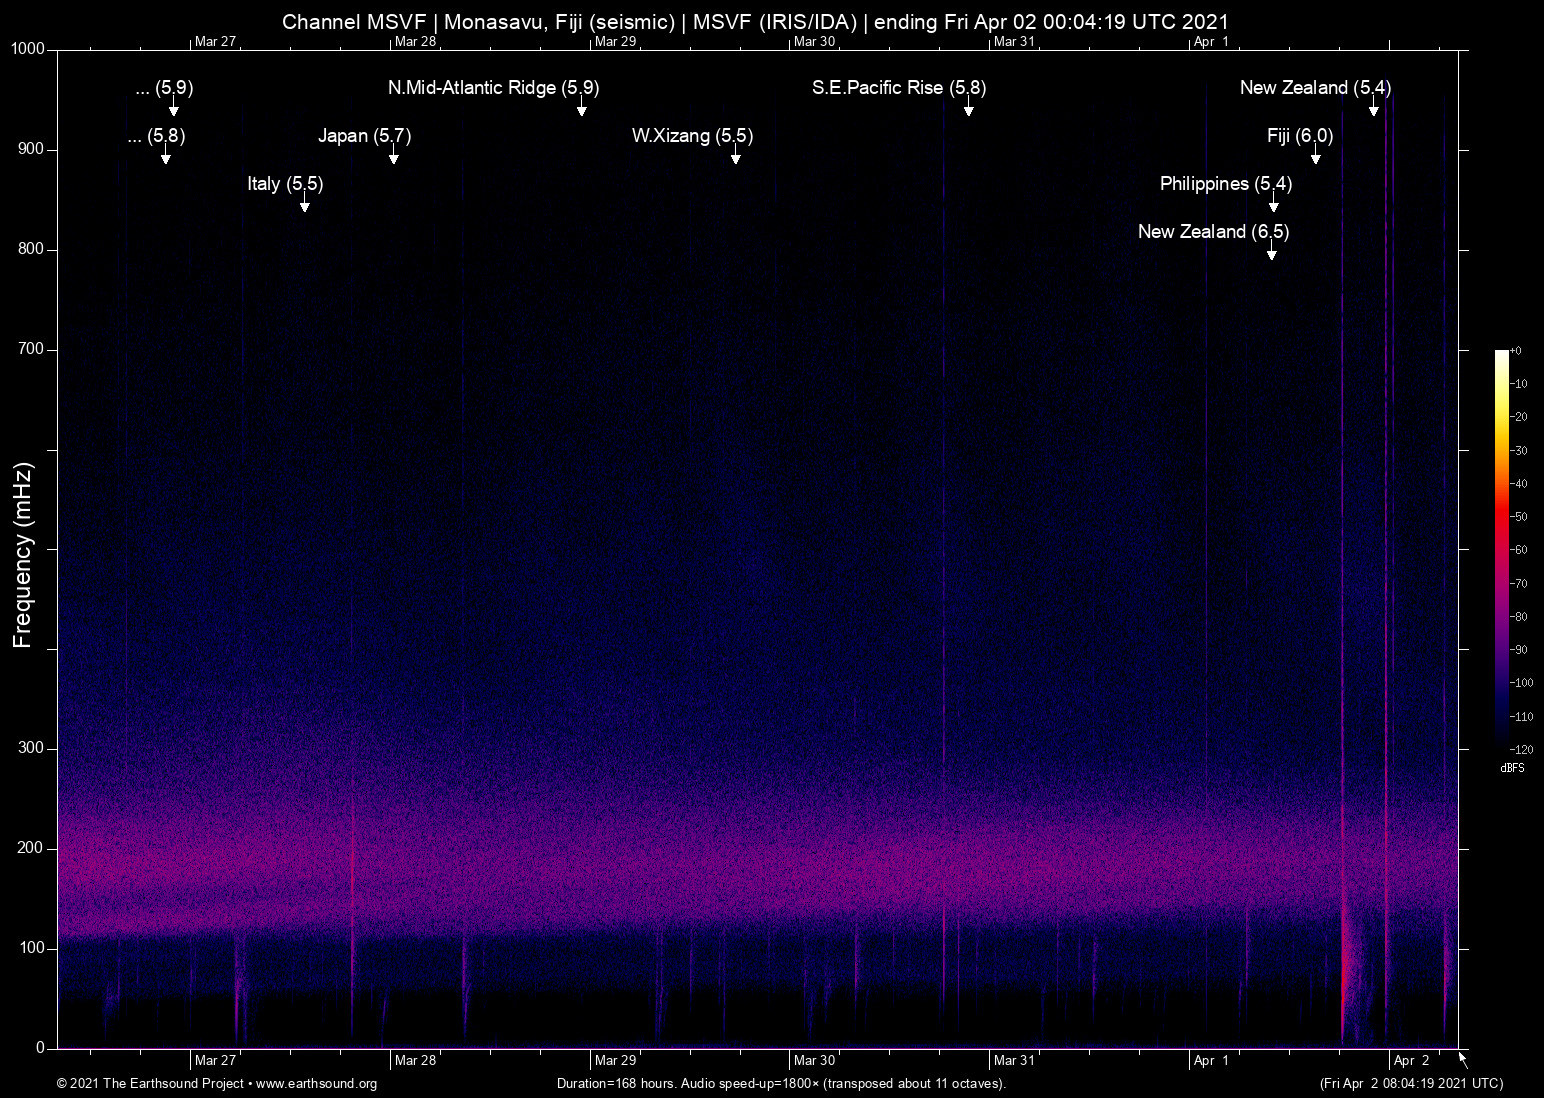Select the Italy (5.5) earthquake marker arrow
Image resolution: width=1544 pixels, height=1098 pixels.
tap(305, 205)
